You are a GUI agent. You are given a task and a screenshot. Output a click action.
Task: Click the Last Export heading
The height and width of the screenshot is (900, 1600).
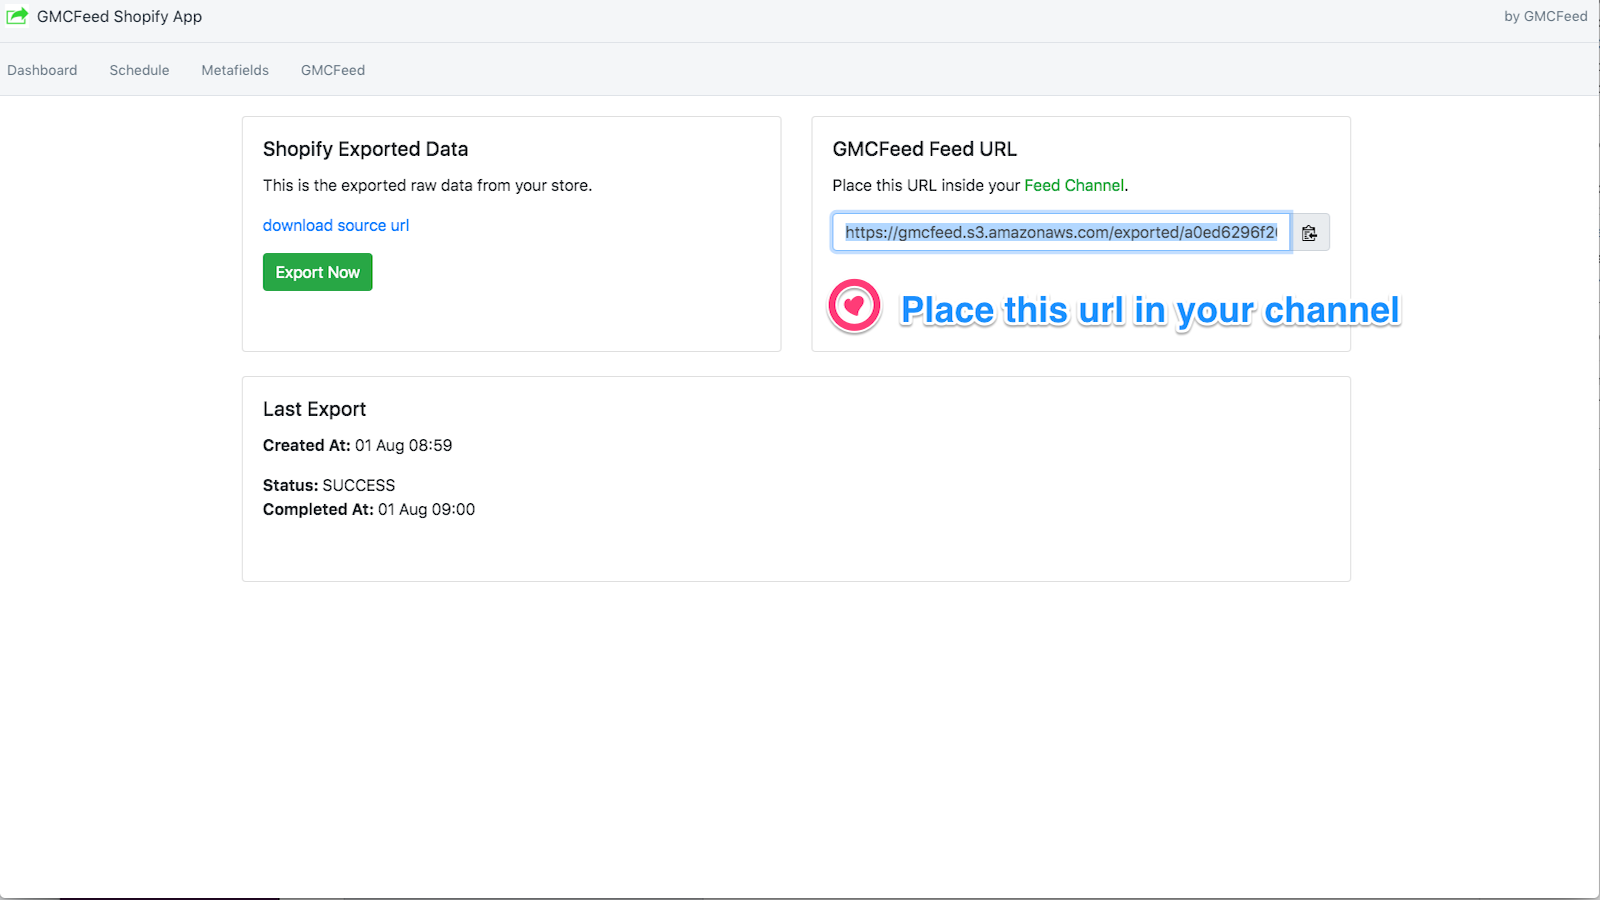[x=314, y=408]
